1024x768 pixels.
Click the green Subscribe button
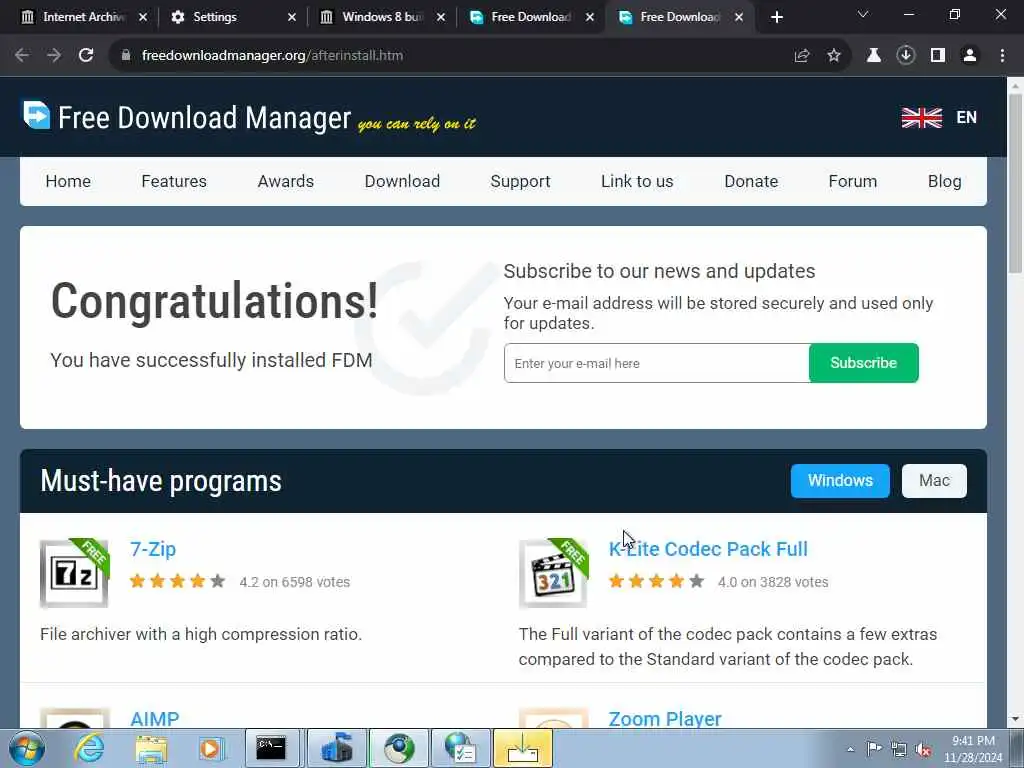pyautogui.click(x=863, y=363)
